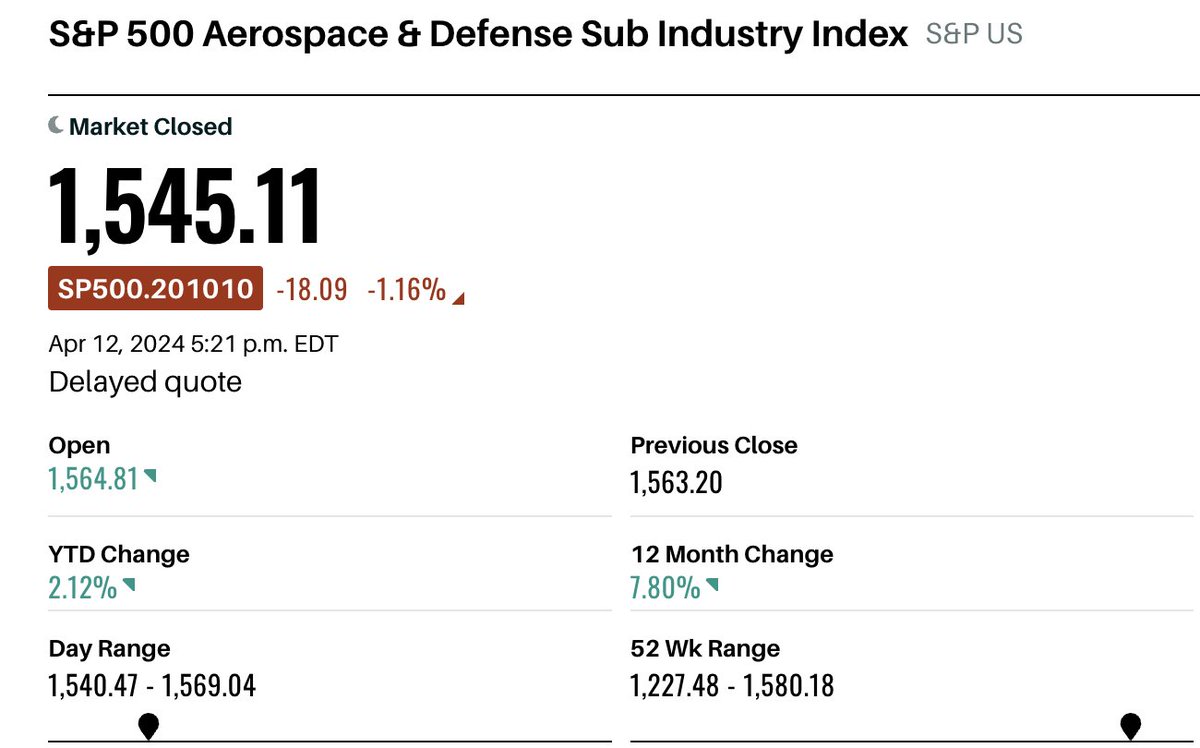Click the YTD Change percentage 2.12%

coord(82,588)
